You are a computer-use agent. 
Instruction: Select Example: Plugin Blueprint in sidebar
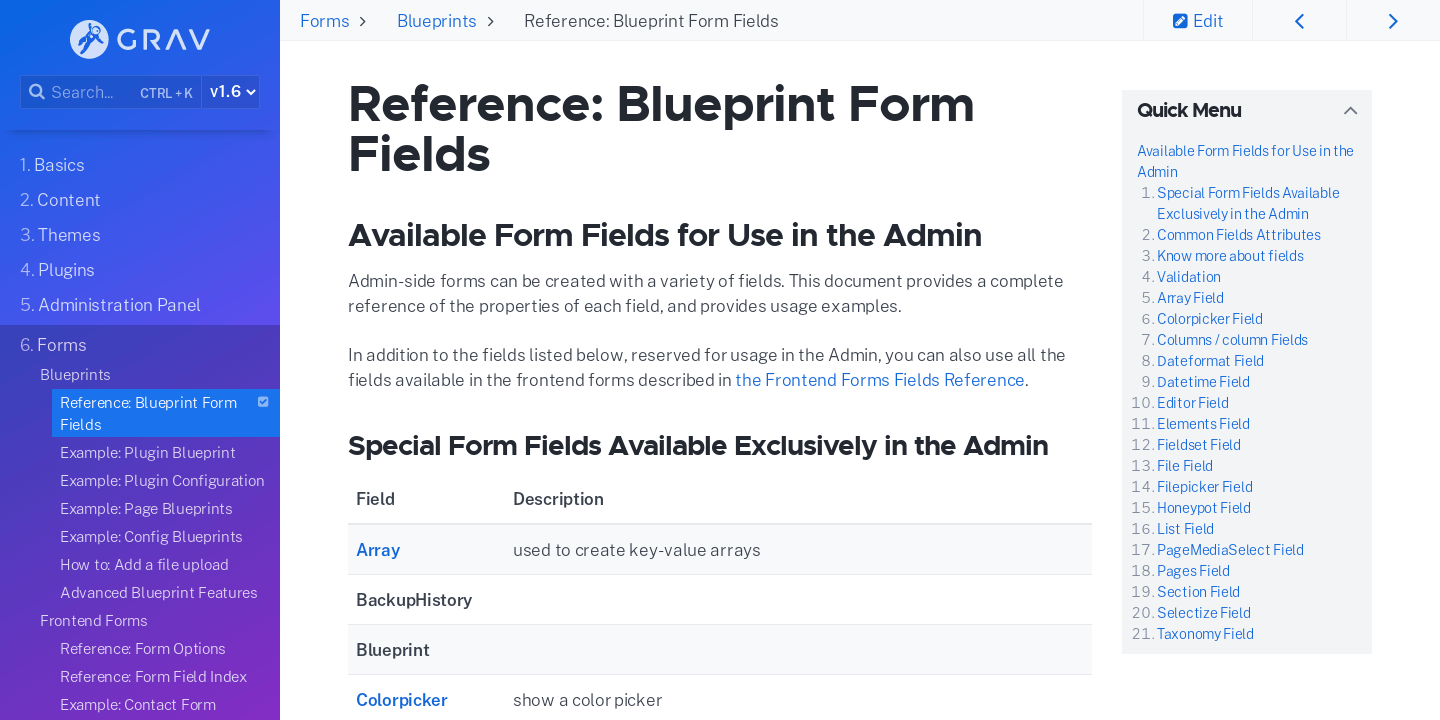click(x=148, y=453)
